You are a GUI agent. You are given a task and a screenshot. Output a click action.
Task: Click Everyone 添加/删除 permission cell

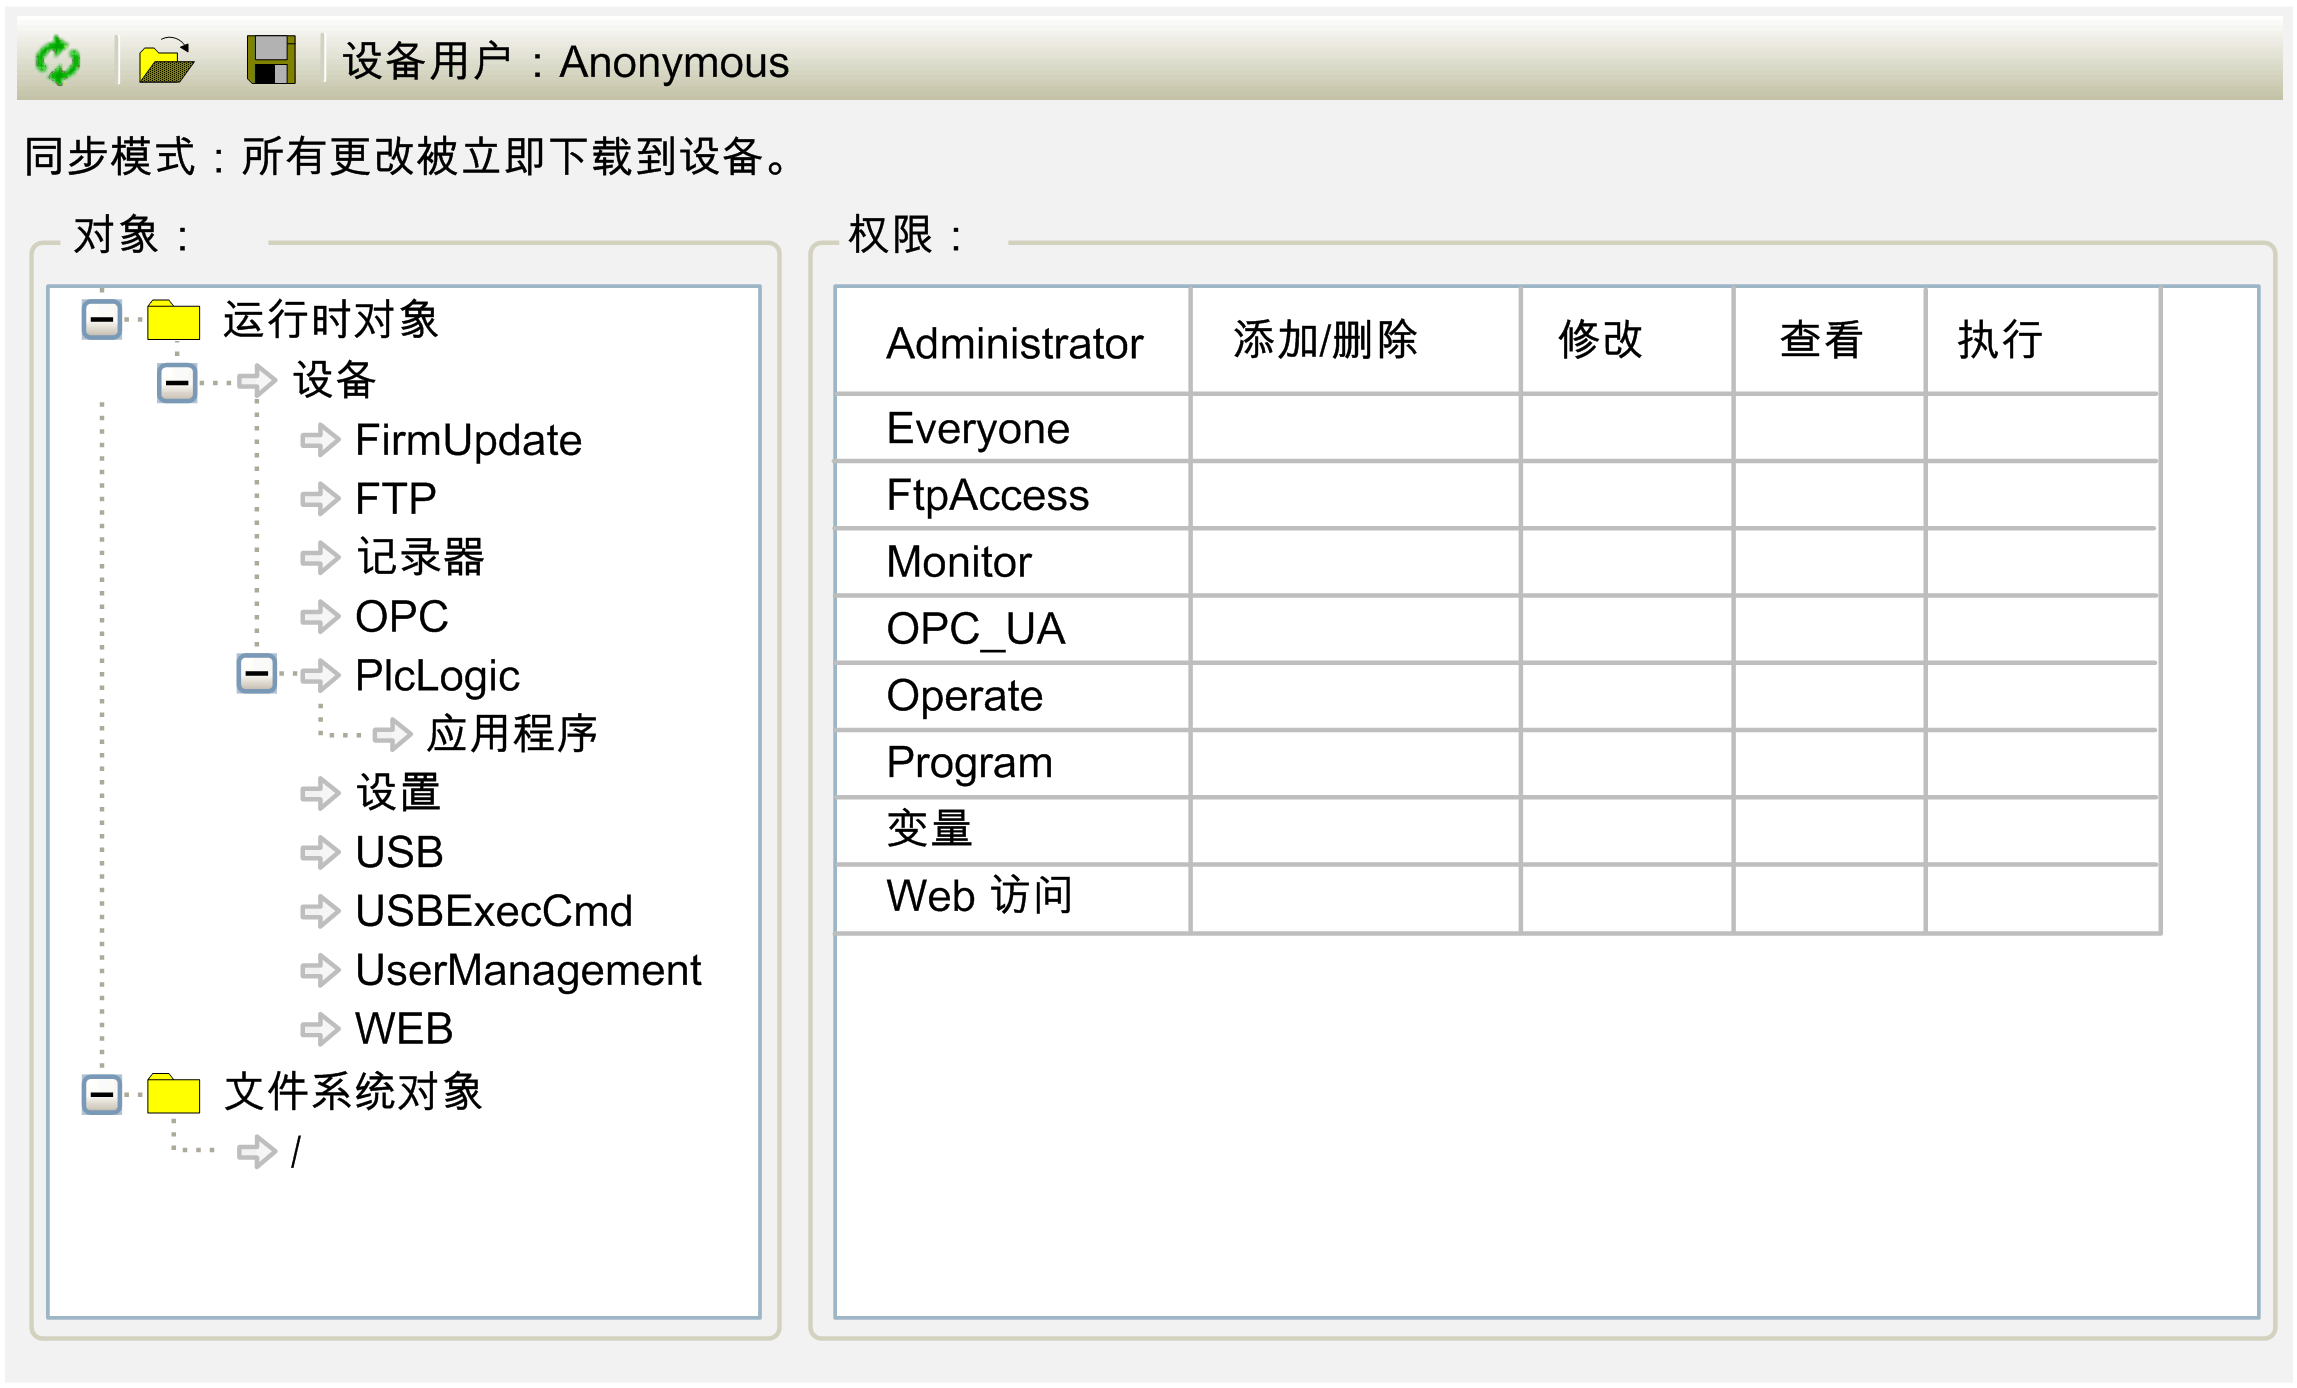coord(1354,428)
